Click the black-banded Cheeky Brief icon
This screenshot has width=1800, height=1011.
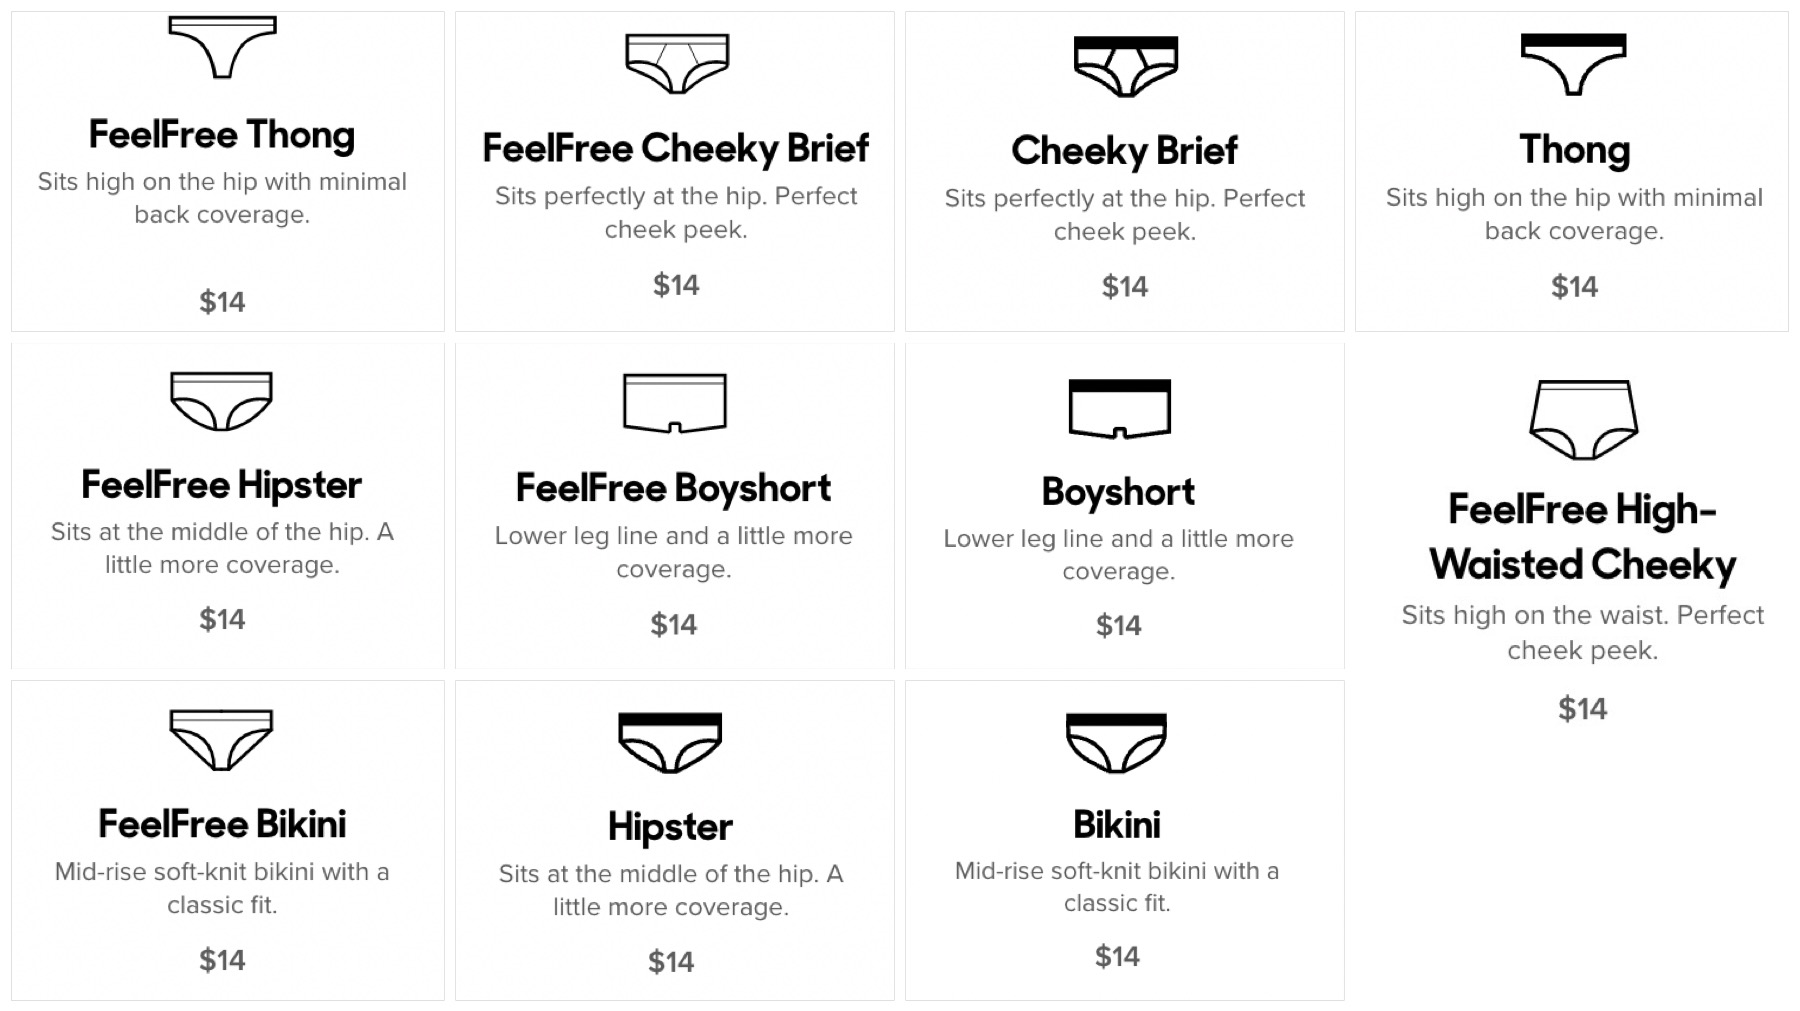(x=1125, y=66)
